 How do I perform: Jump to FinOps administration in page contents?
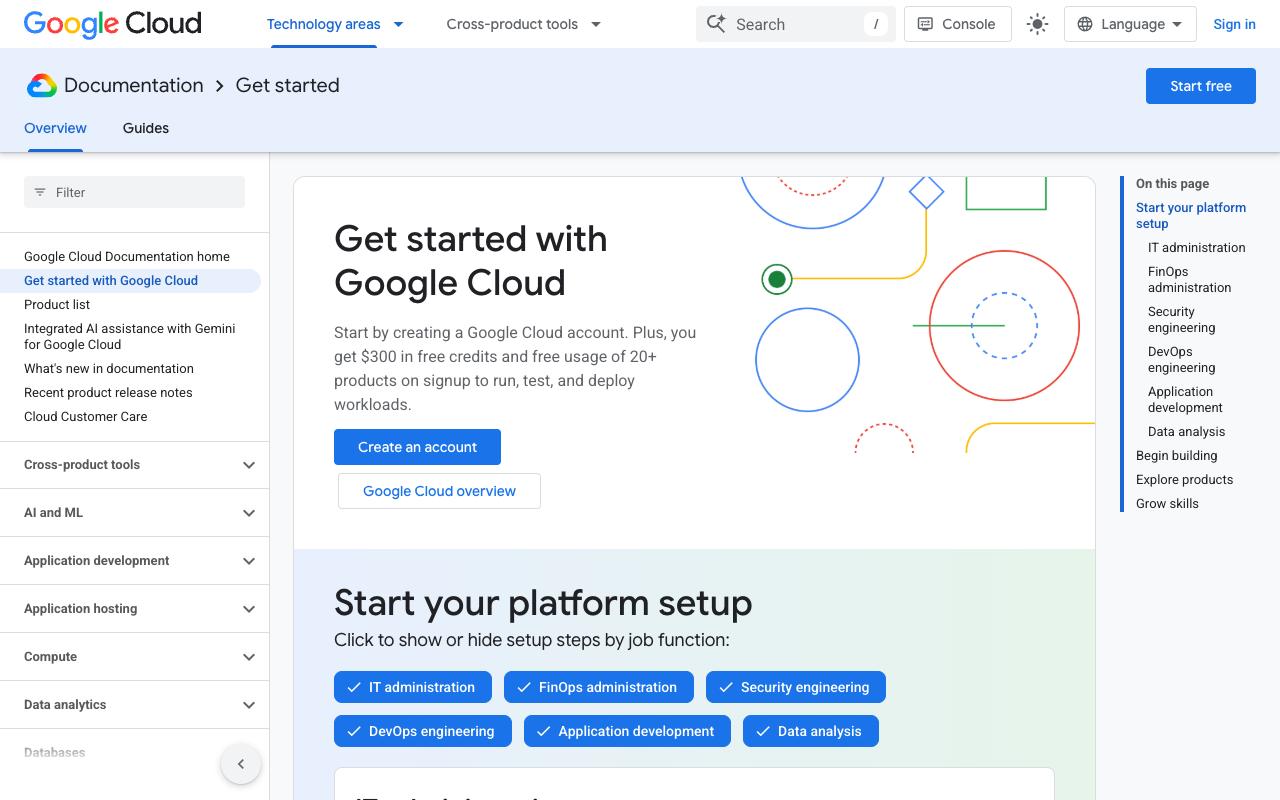[1190, 280]
